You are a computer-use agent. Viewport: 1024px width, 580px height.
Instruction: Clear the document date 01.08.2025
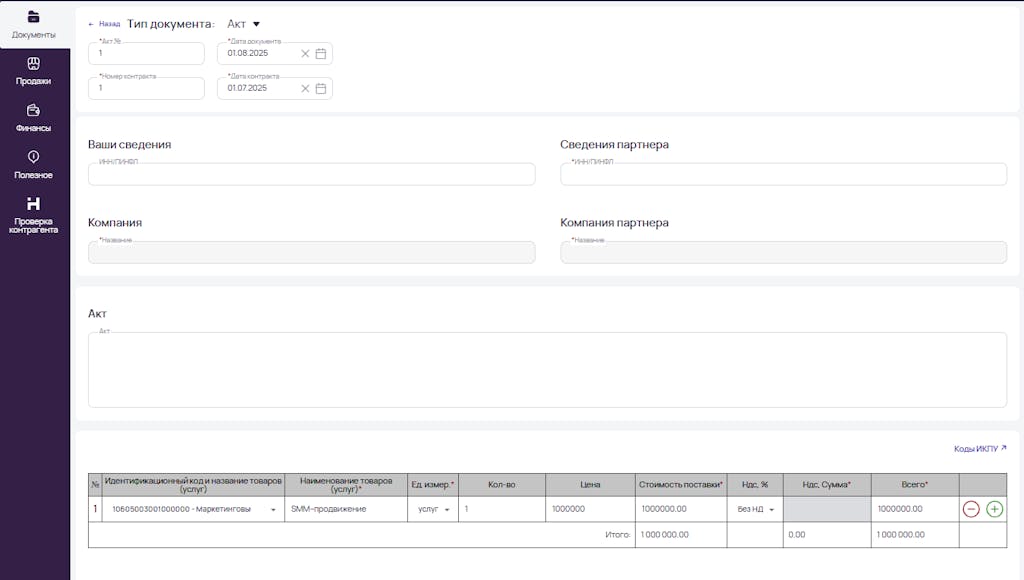pyautogui.click(x=305, y=54)
